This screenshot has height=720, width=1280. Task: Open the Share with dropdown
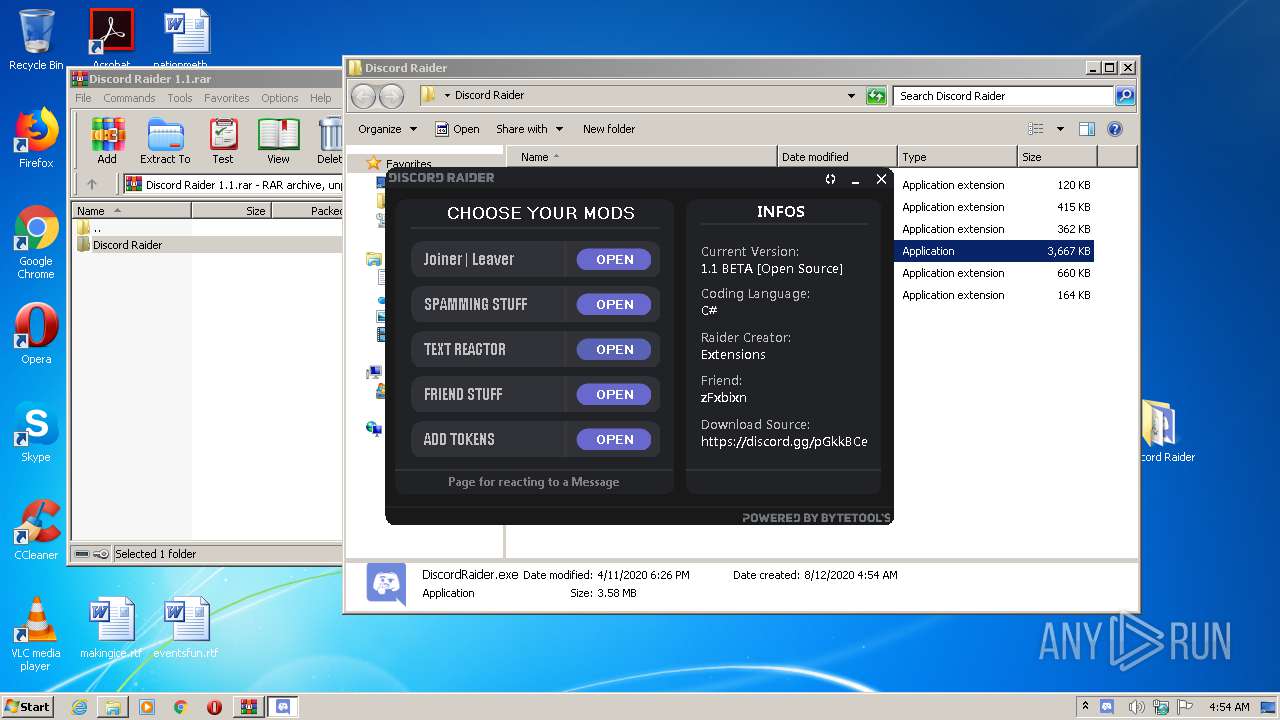click(530, 129)
